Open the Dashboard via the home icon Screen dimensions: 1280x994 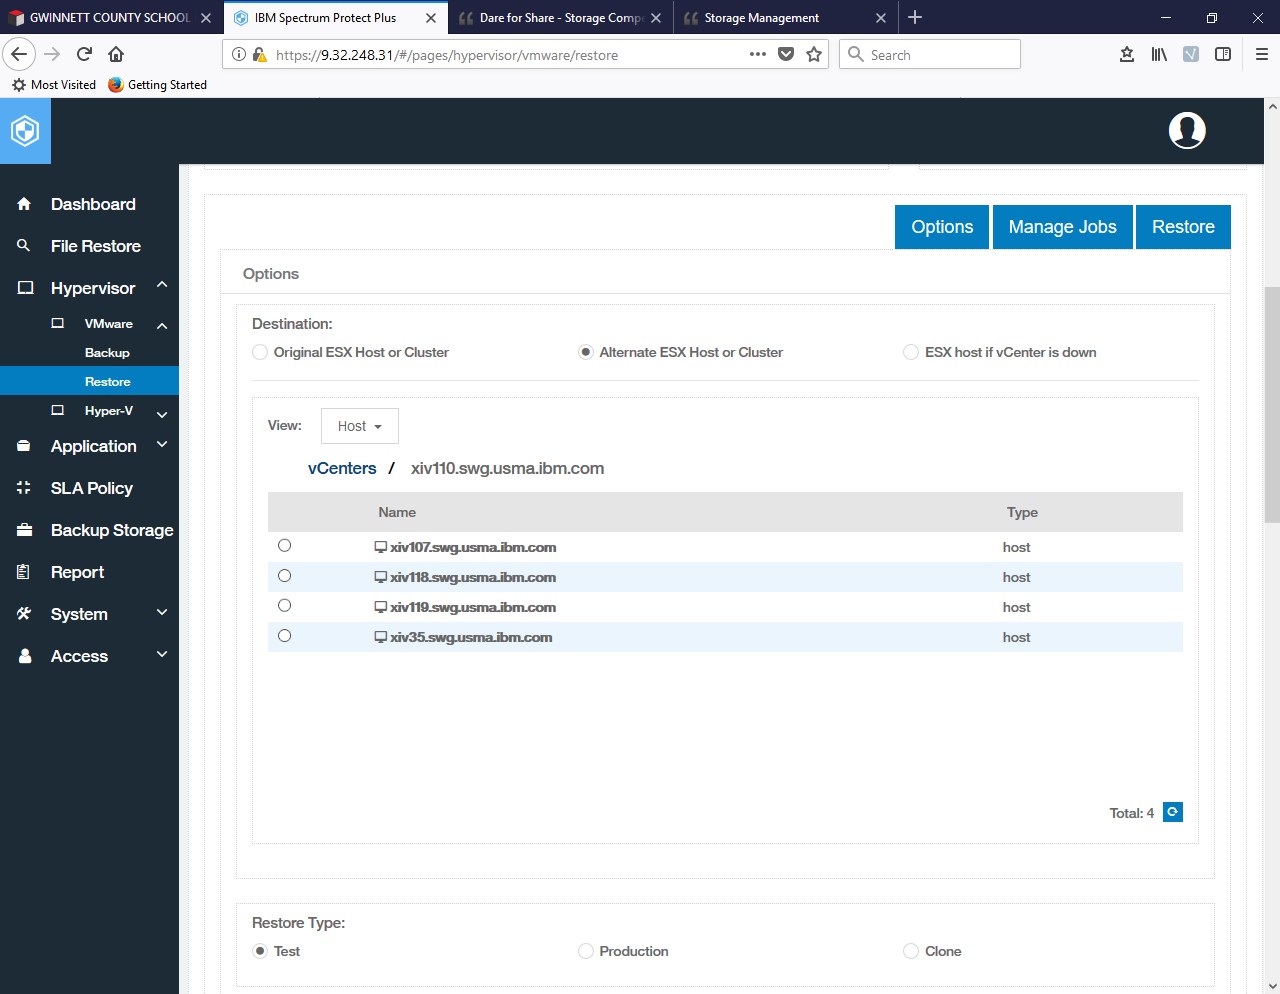[x=23, y=203]
